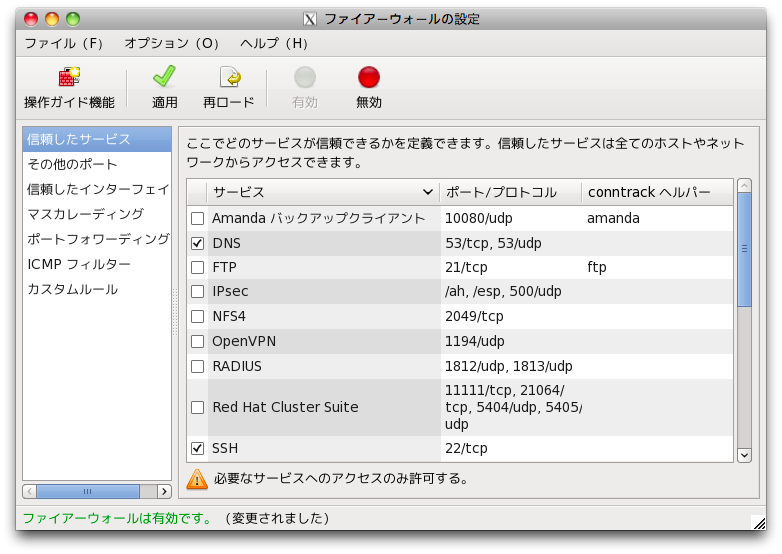Viewport: 782px width, 554px height.
Task: Select その他のポート in sidebar
Action: [72, 164]
